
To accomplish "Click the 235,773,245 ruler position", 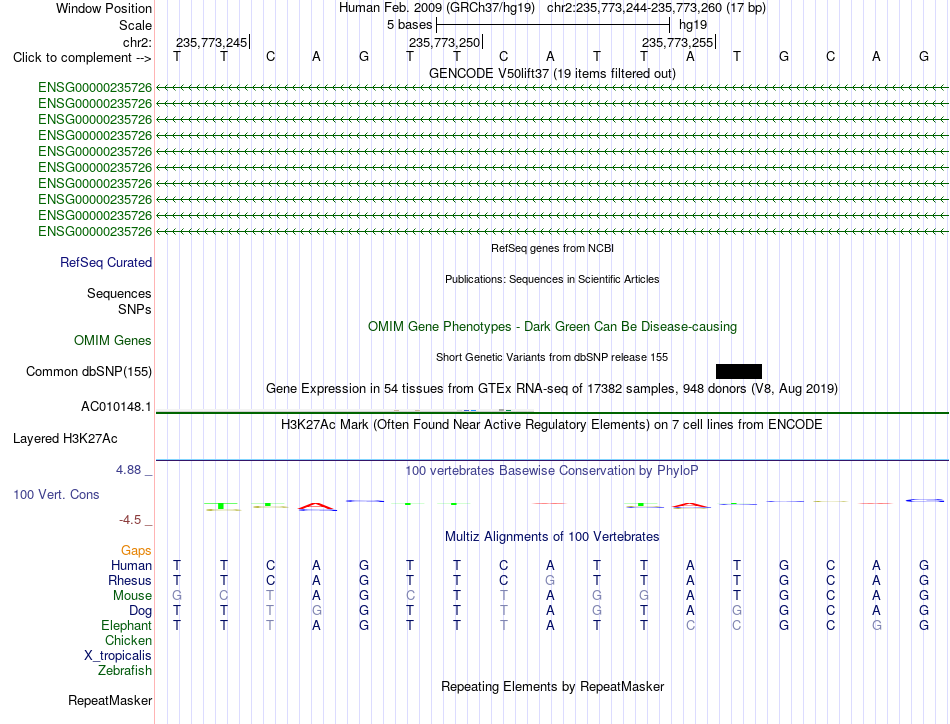I will point(211,42).
